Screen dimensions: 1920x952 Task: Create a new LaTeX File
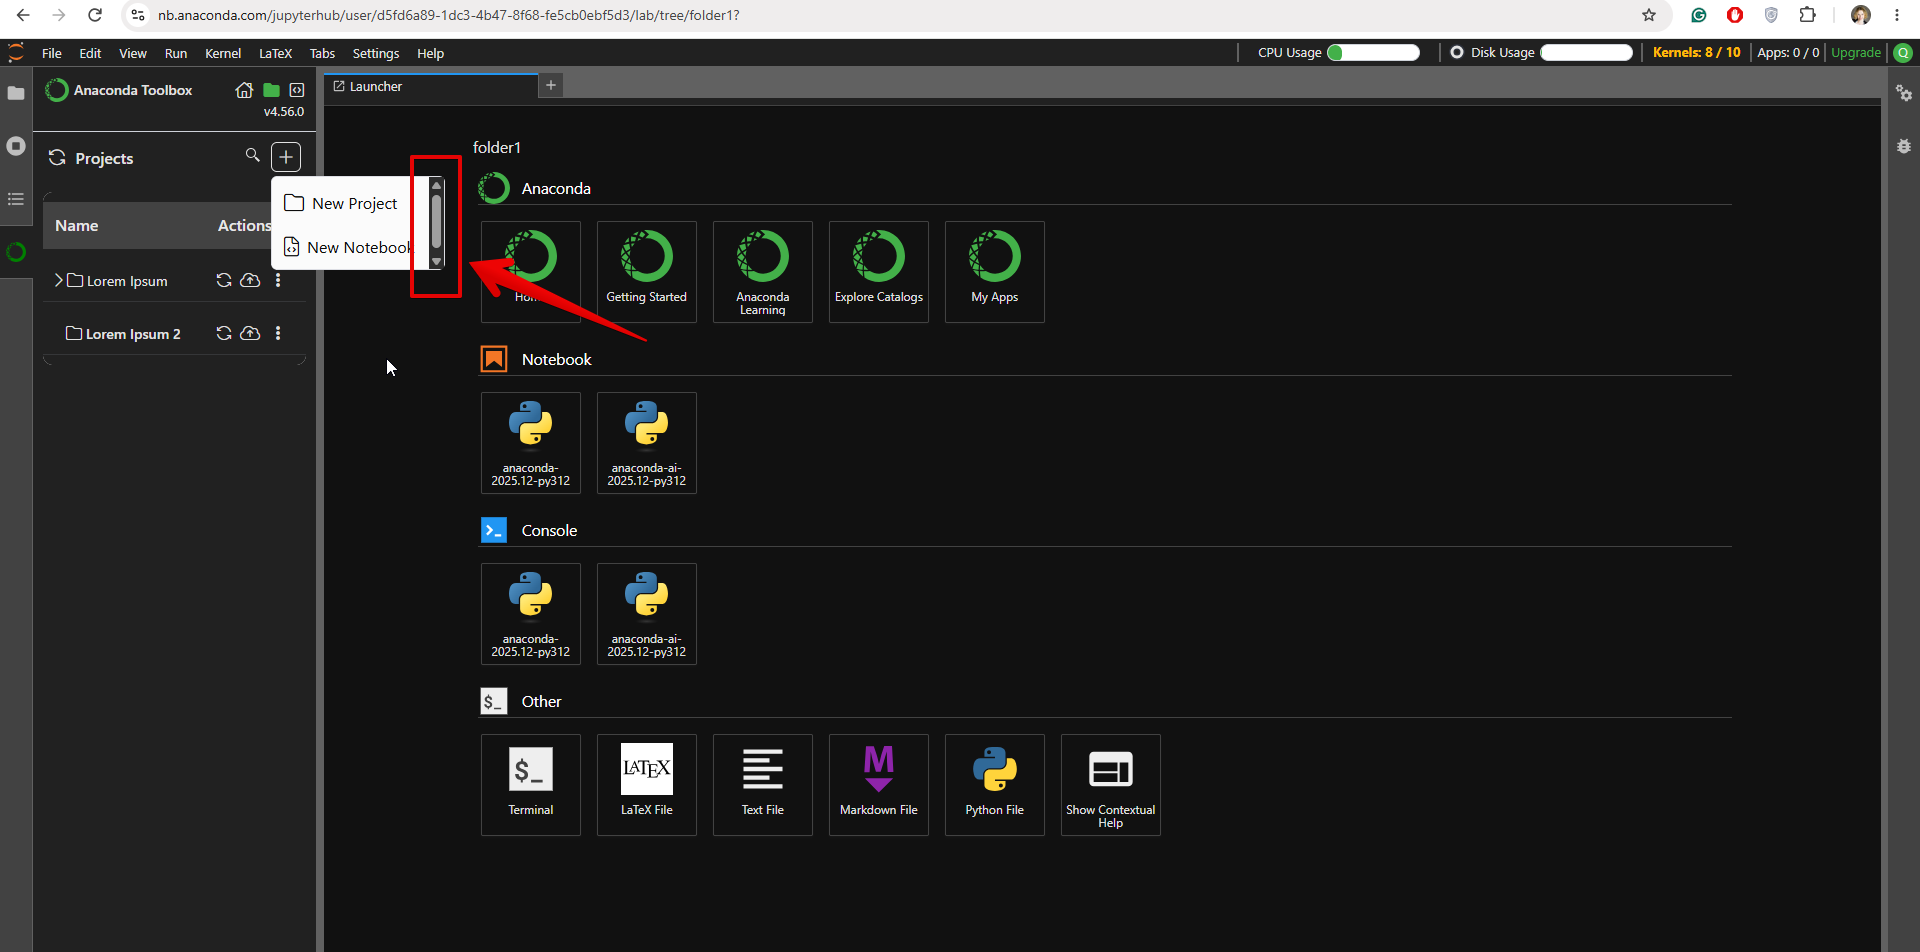(x=647, y=785)
